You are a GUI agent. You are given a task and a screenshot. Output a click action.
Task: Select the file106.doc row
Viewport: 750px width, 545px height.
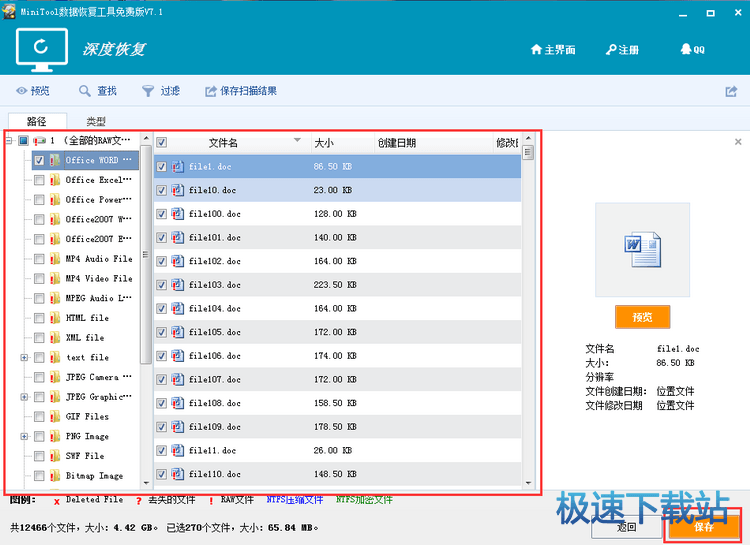pos(338,356)
